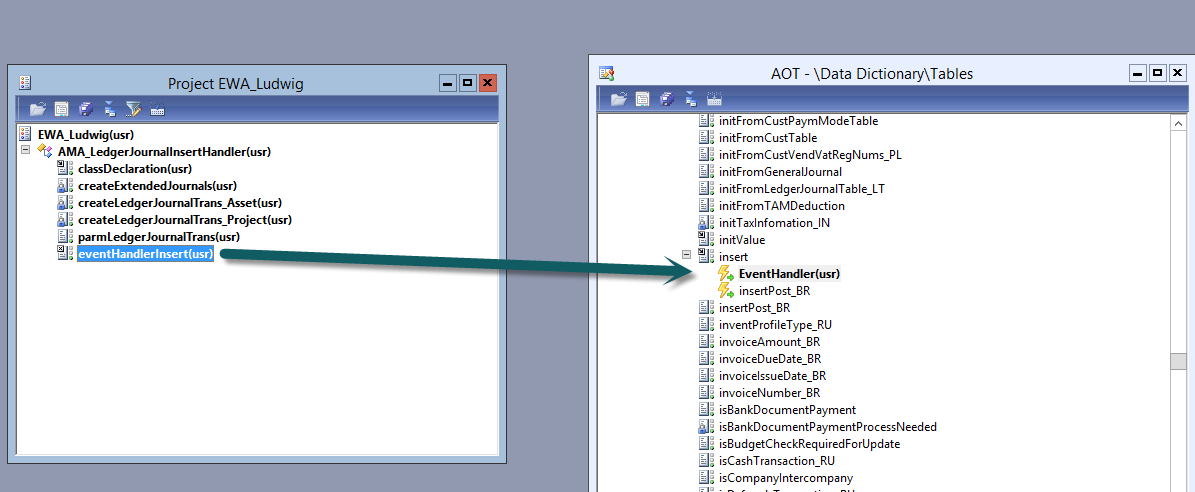Click Properties icon in AOT toolbar
Image resolution: width=1195 pixels, height=492 pixels.
pos(643,98)
